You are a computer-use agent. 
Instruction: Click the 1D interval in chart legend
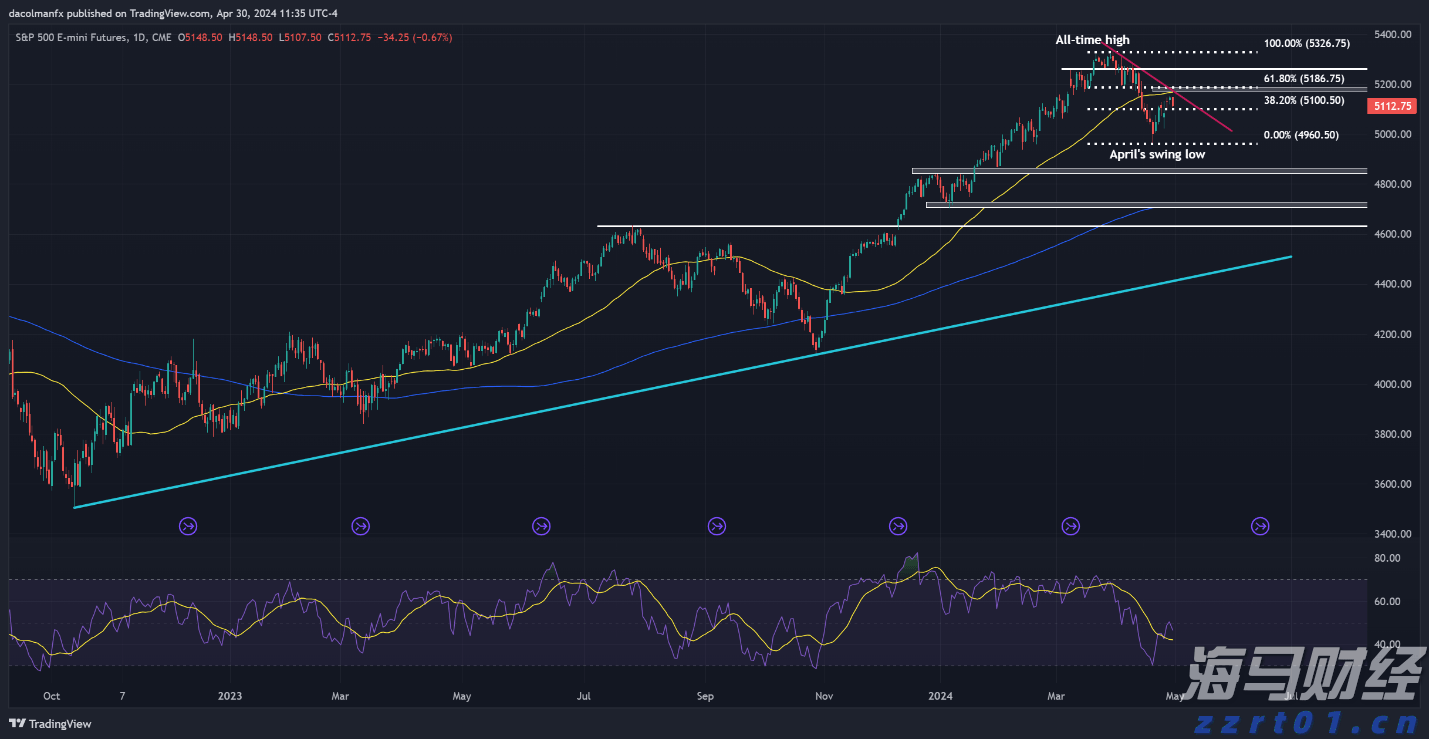[x=139, y=38]
